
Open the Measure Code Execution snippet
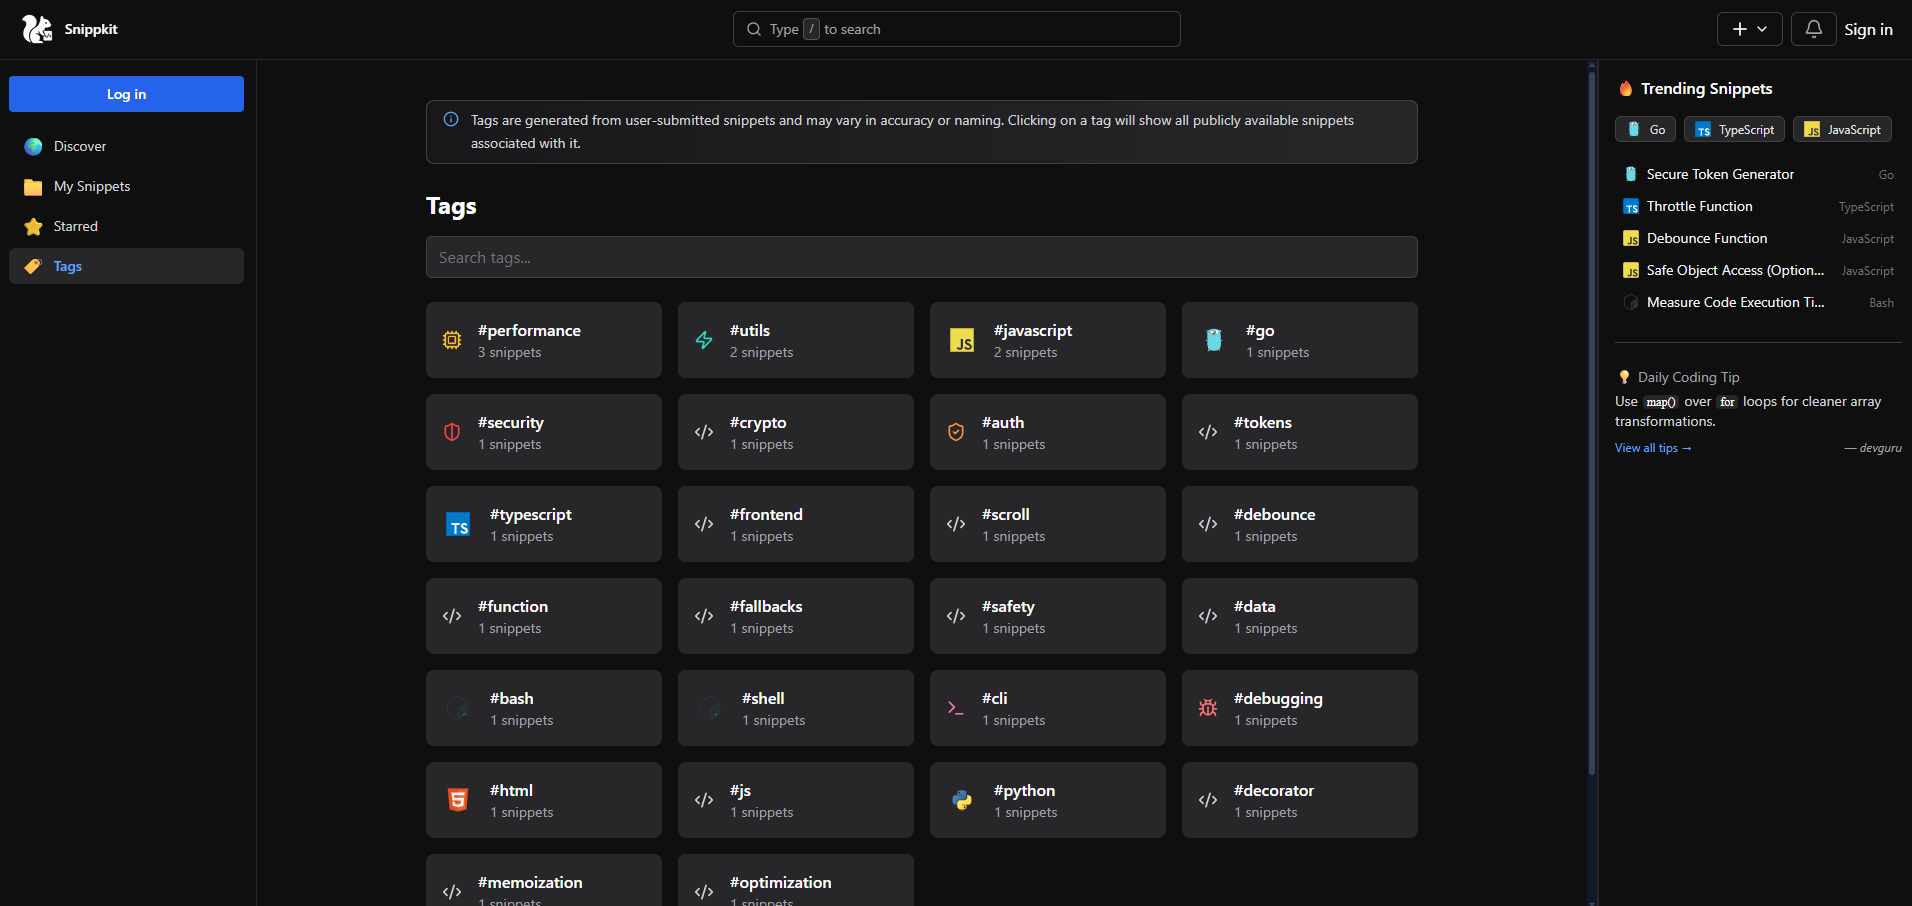pos(1758,302)
